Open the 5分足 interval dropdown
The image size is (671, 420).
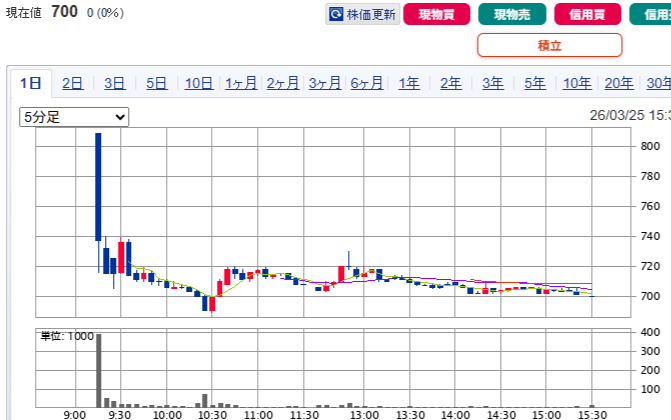(75, 117)
